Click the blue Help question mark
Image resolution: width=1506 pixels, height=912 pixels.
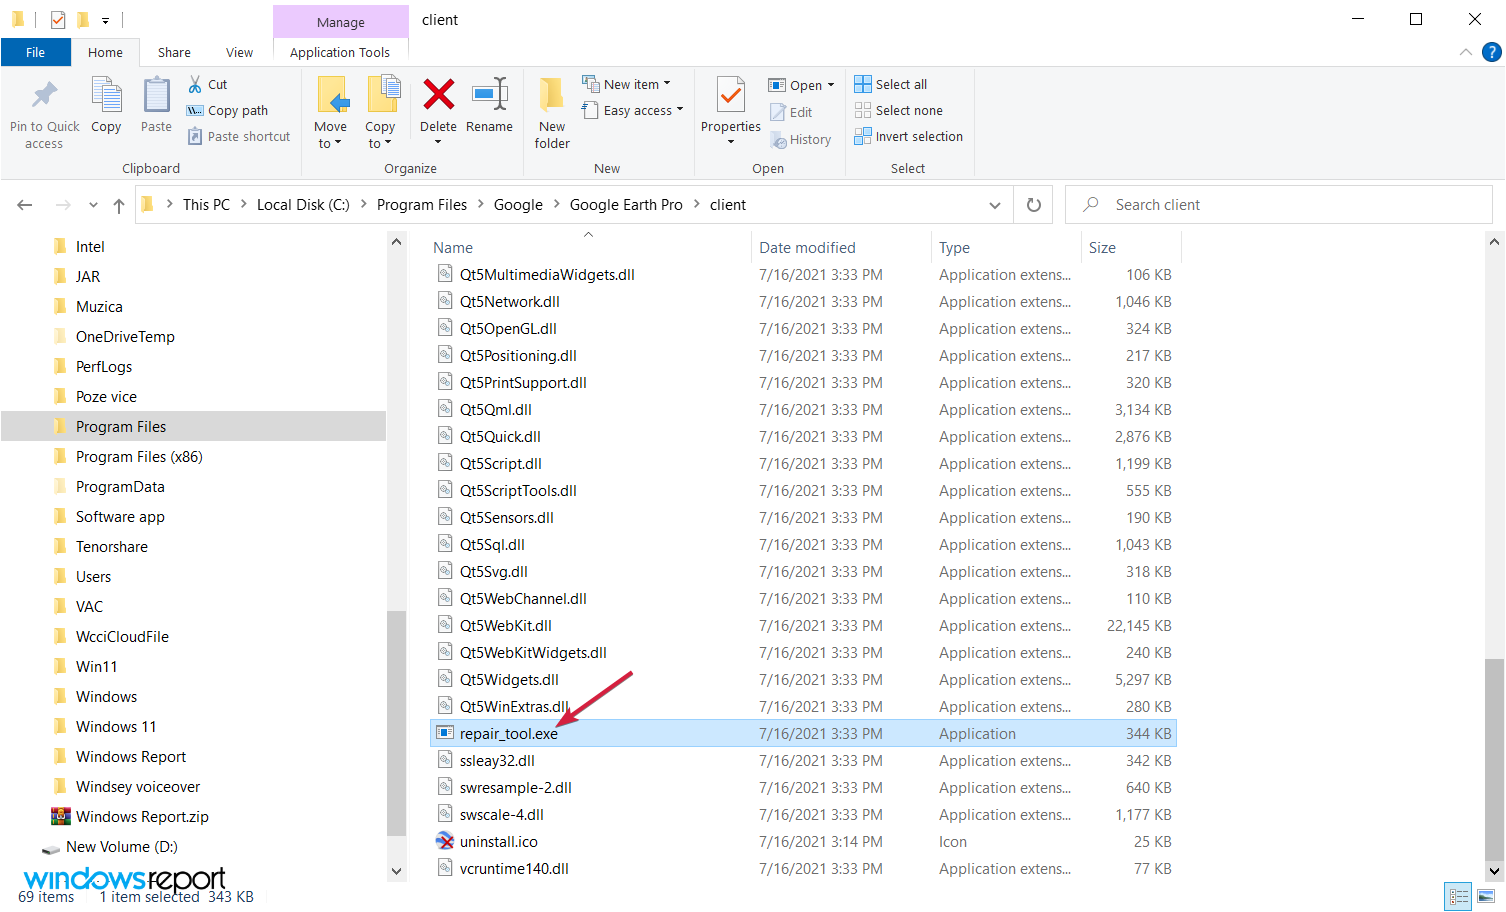tap(1491, 52)
